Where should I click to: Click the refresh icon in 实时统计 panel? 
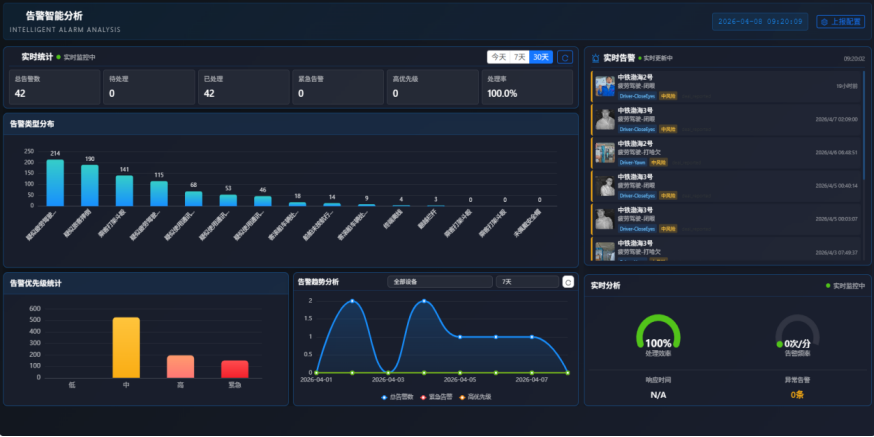click(565, 57)
